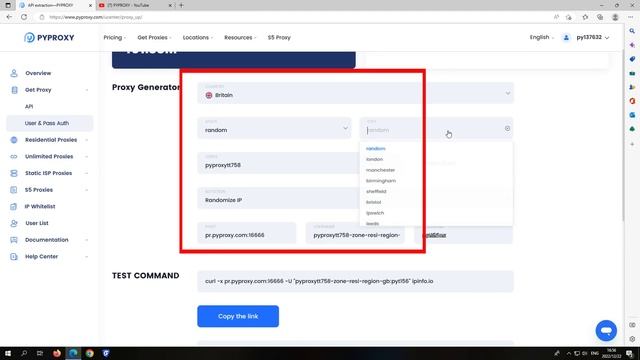Open Firefox from the taskbar
This screenshot has width=640, height=360.
click(57, 353)
